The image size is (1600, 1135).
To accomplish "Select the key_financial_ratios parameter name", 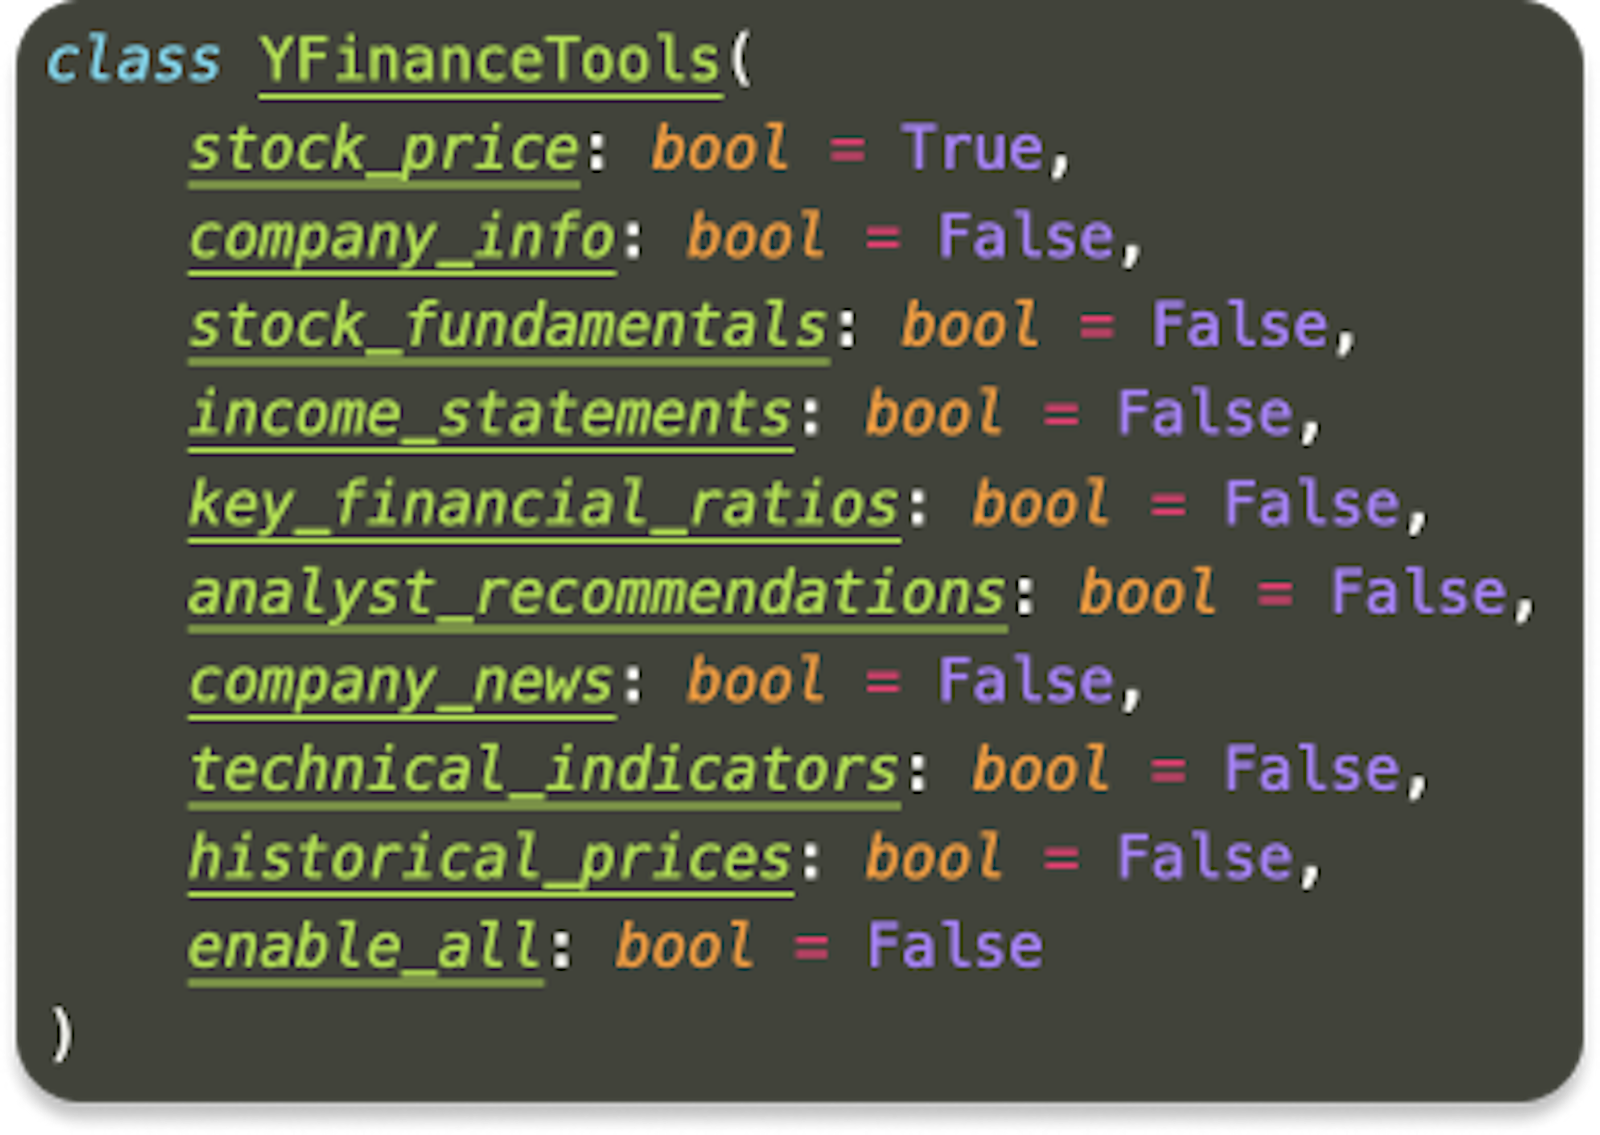I will pos(544,503).
